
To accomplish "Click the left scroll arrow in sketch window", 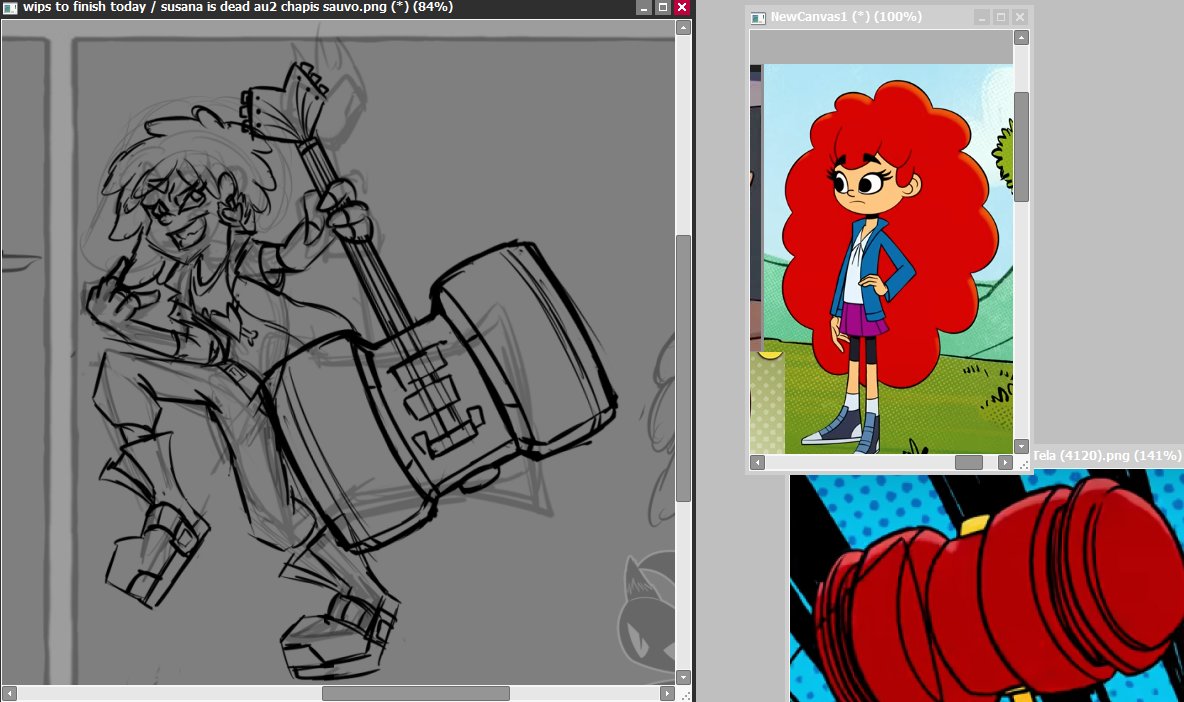I will 9,693.
